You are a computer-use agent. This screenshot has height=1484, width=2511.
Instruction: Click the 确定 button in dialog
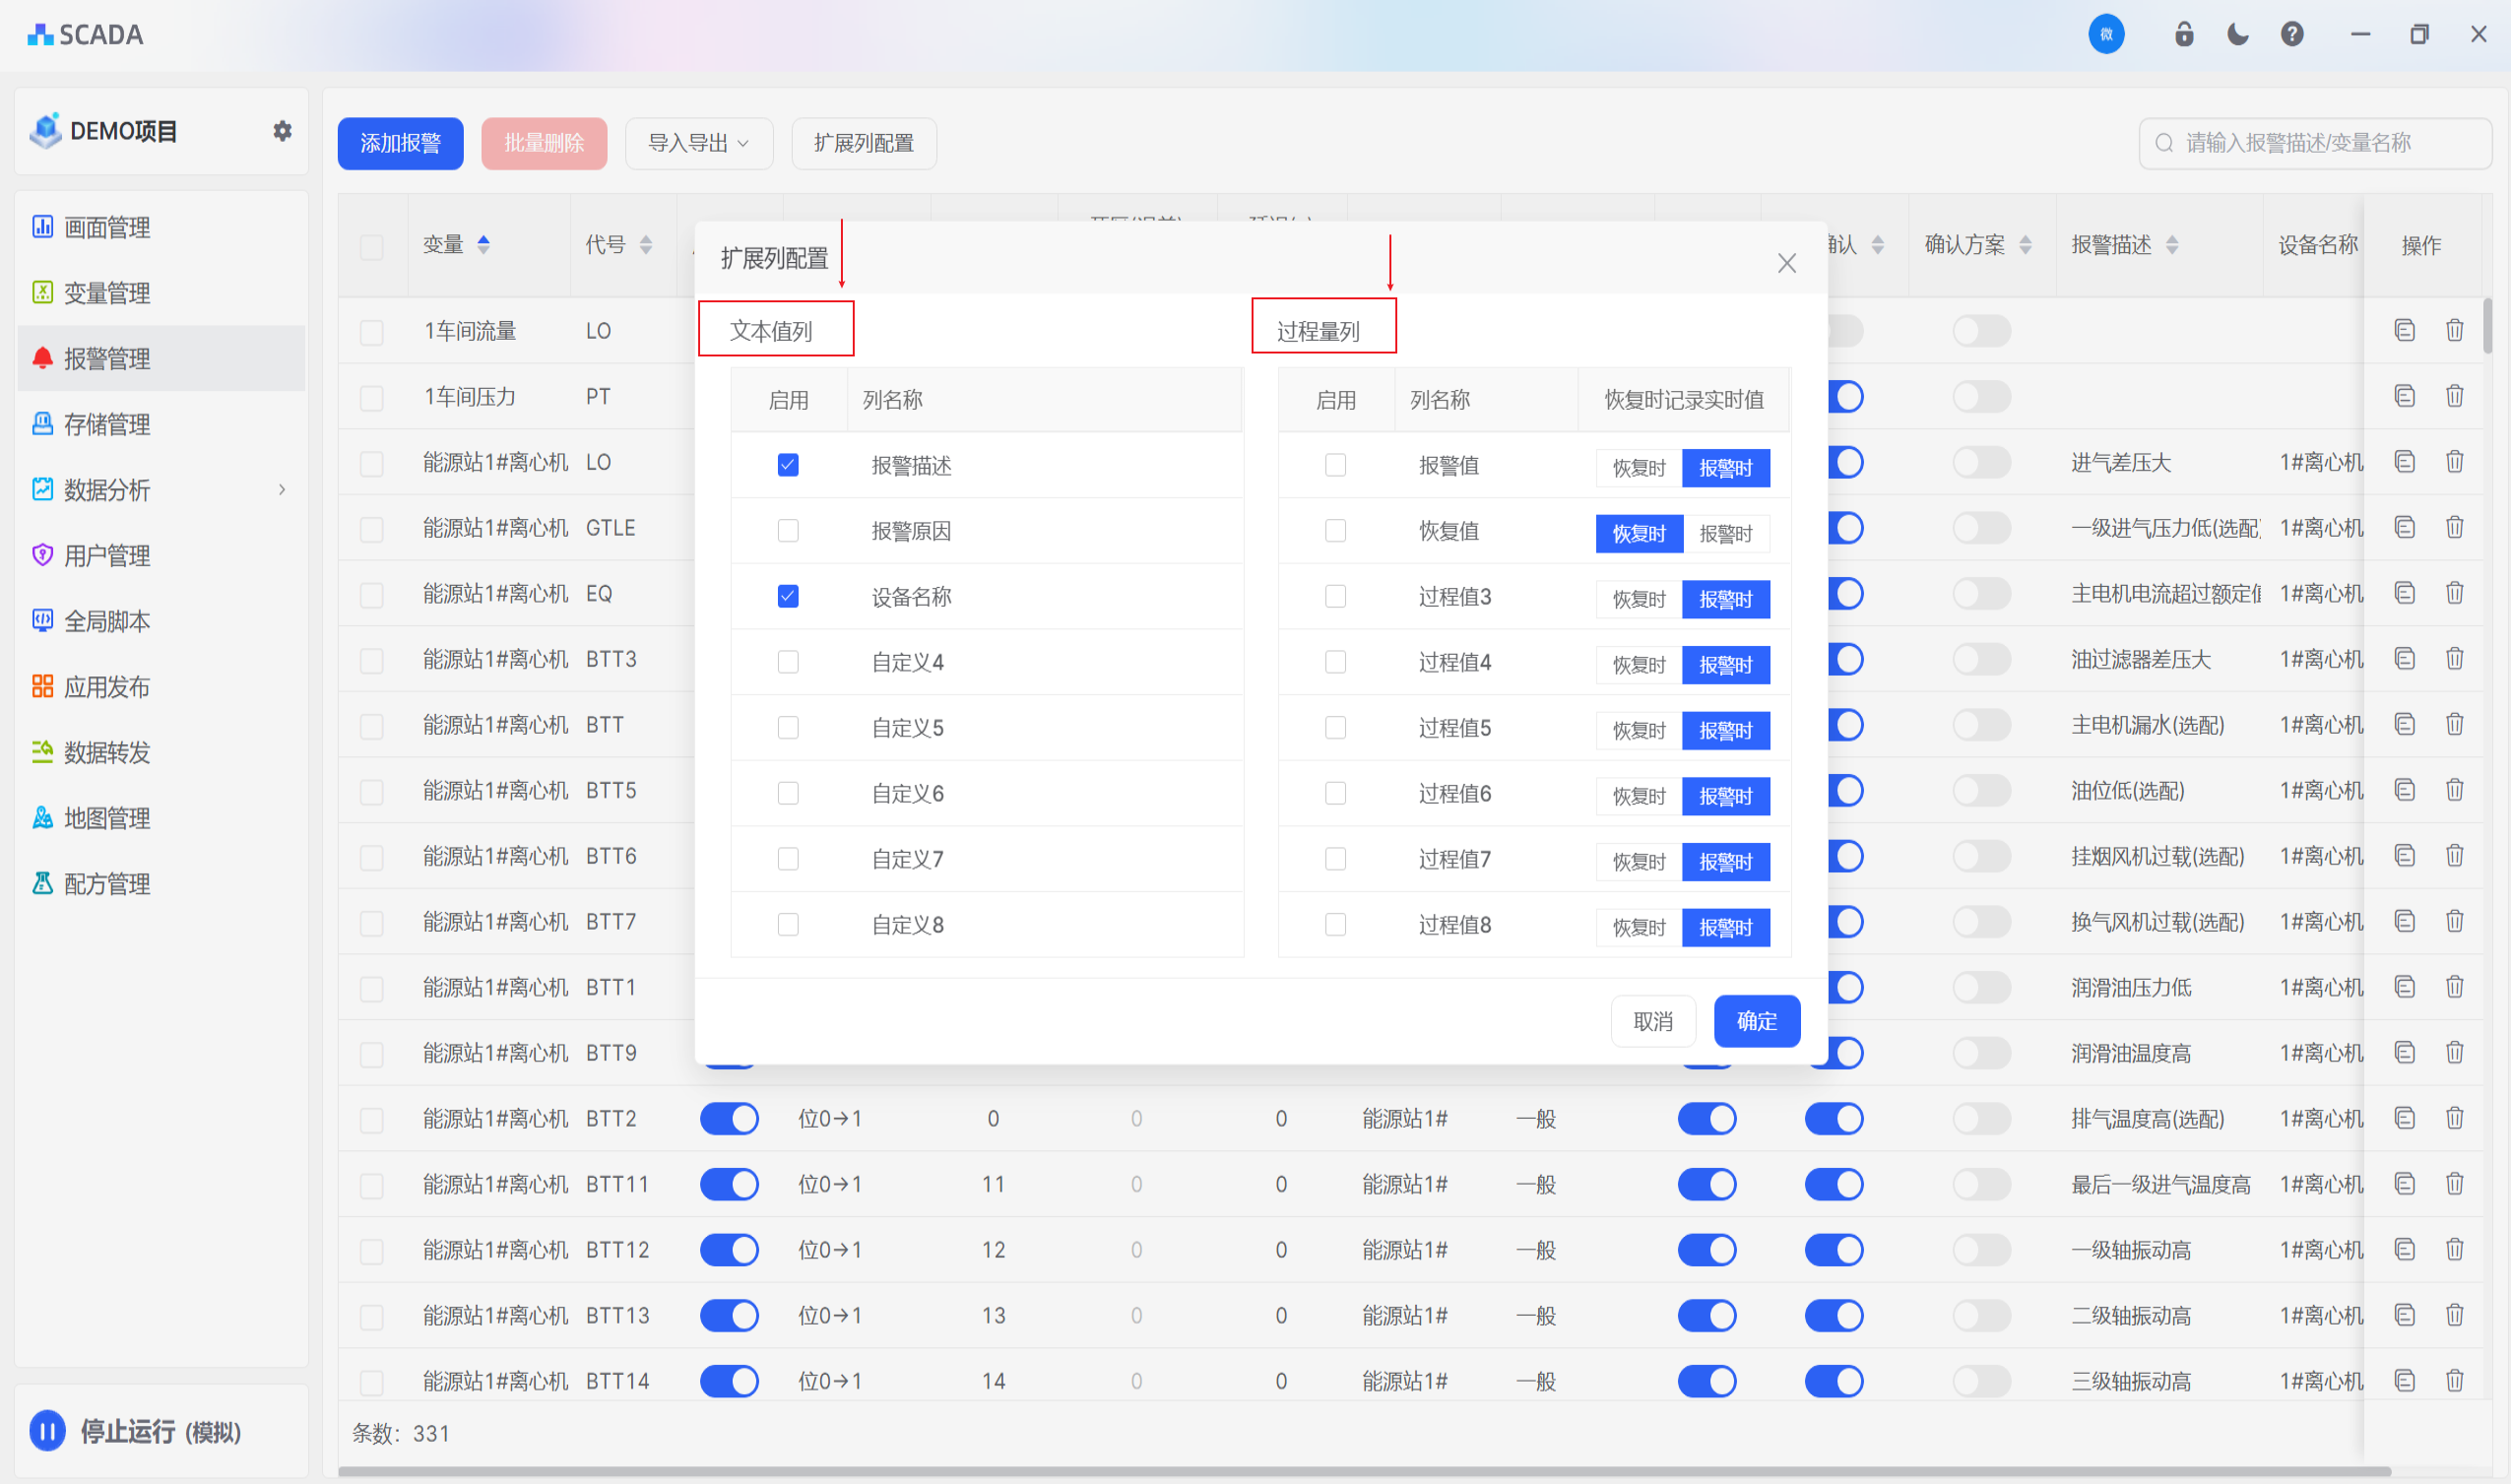coord(1756,1021)
